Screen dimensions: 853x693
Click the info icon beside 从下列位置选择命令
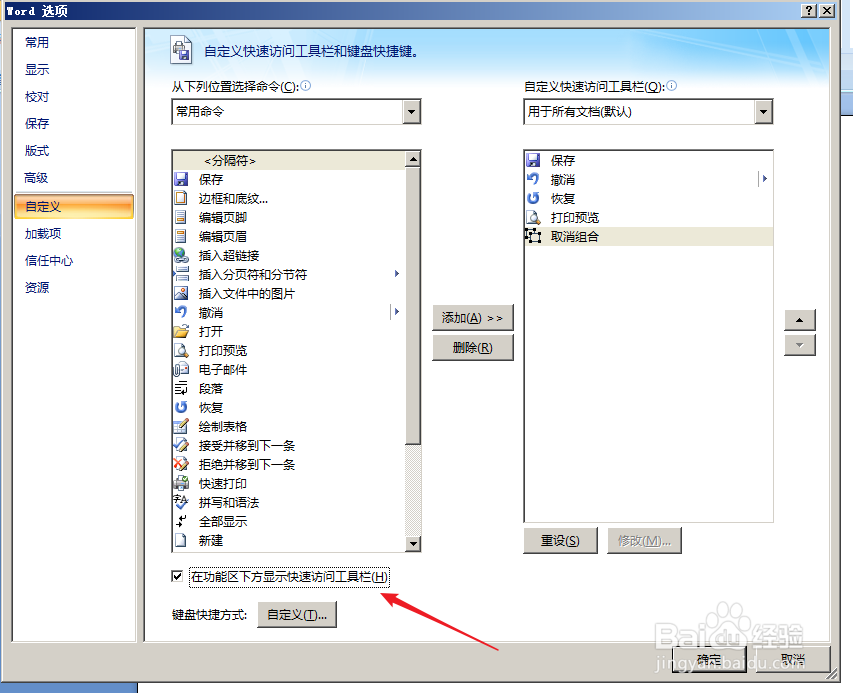(x=306, y=85)
